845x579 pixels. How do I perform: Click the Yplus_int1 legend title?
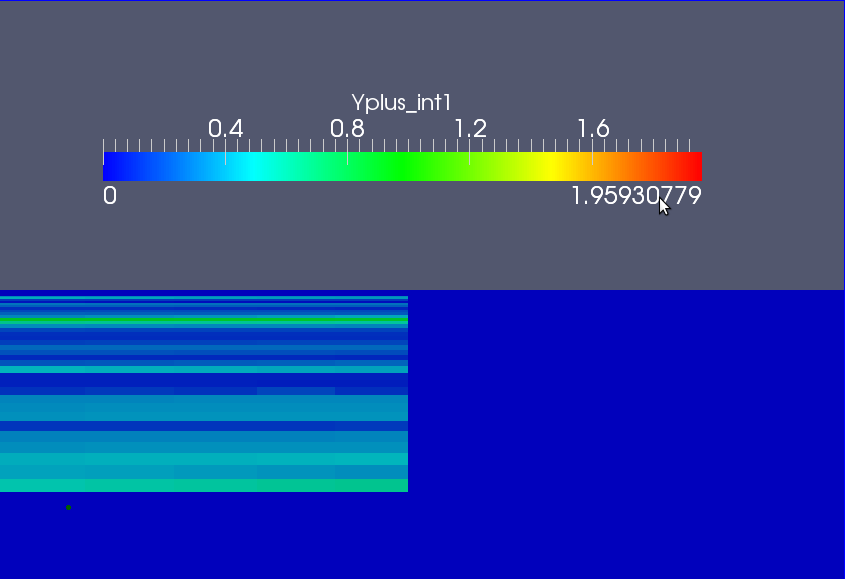402,102
